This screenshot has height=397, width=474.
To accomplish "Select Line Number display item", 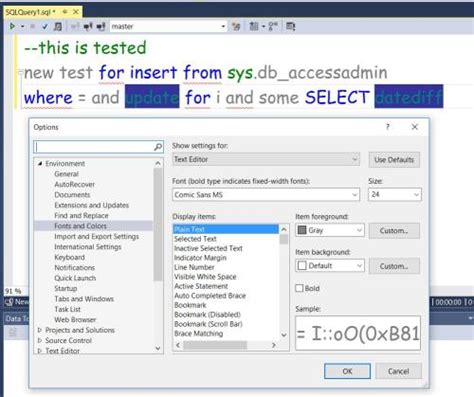I will 194,267.
